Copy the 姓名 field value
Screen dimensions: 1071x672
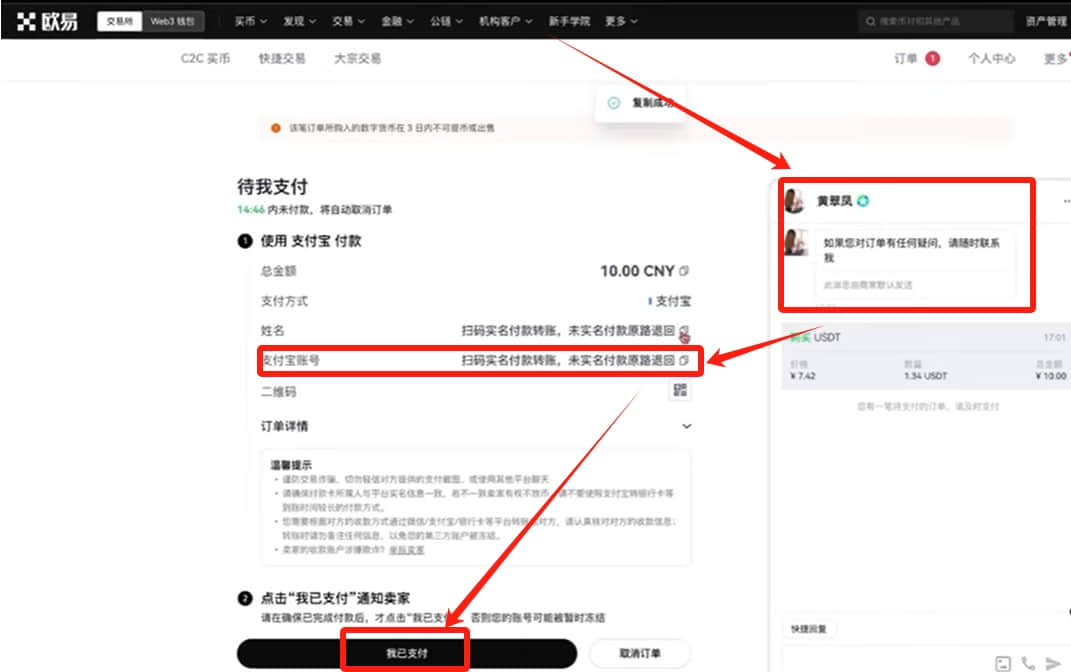684,331
